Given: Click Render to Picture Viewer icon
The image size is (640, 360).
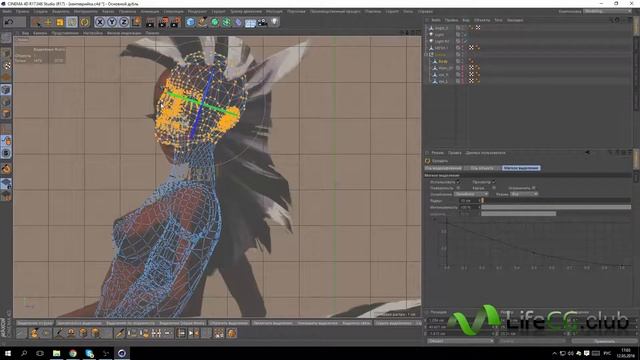Looking at the screenshot, I should click(x=163, y=22).
